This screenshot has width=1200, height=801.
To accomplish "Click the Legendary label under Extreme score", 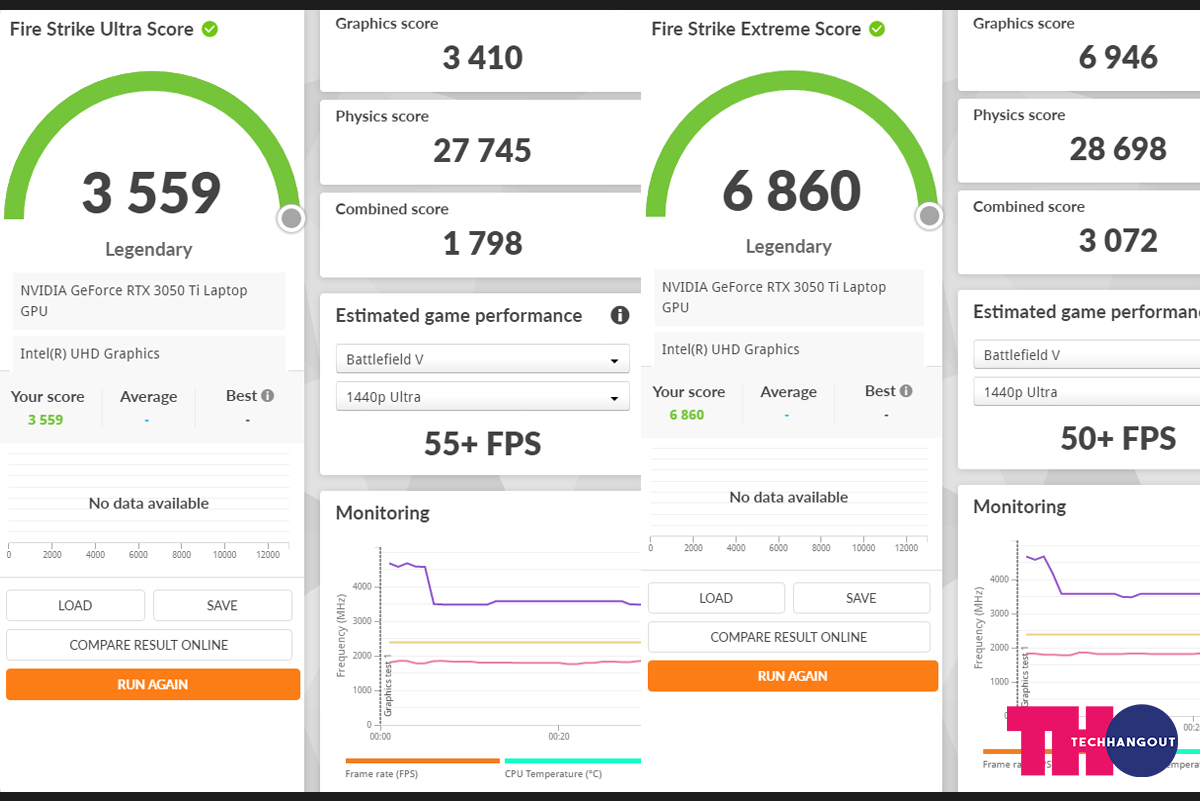I will [x=789, y=247].
